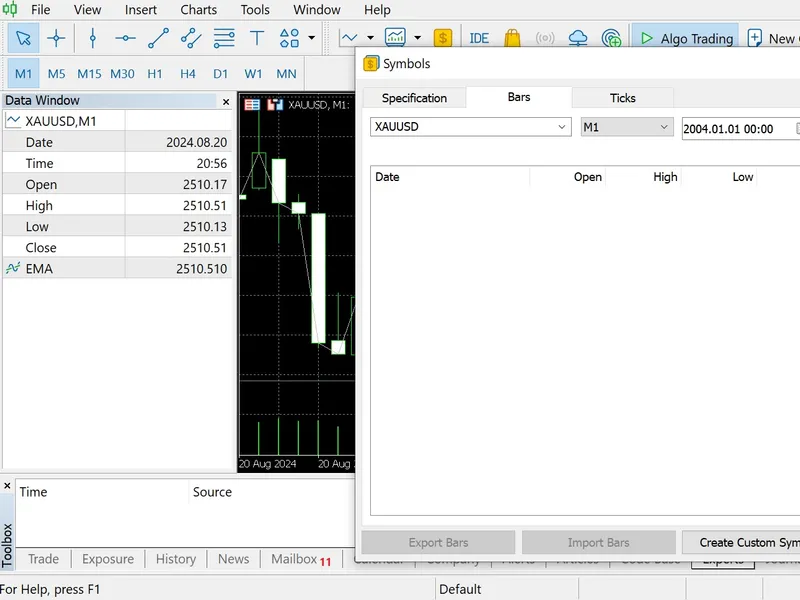The image size is (800, 600).
Task: Open the News tab in Toolbox
Action: [234, 559]
